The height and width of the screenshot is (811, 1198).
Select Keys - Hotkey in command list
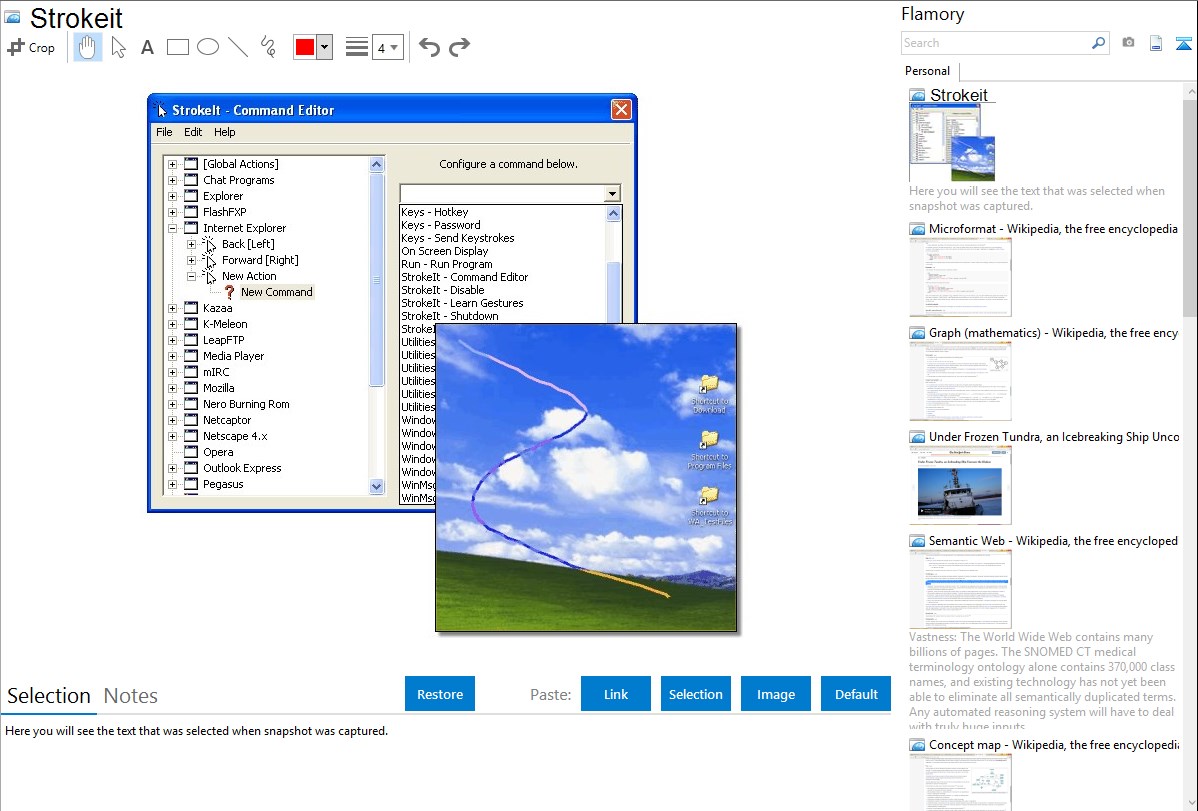click(x=435, y=212)
